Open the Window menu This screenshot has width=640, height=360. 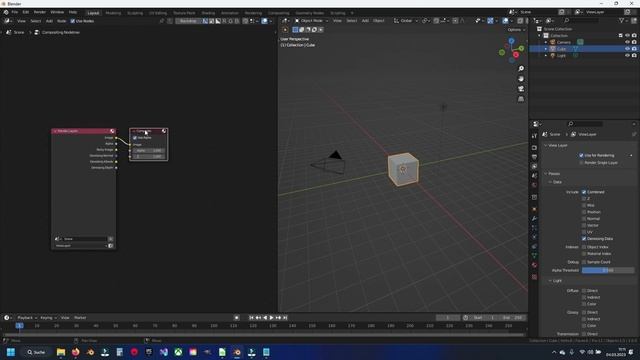coord(57,12)
